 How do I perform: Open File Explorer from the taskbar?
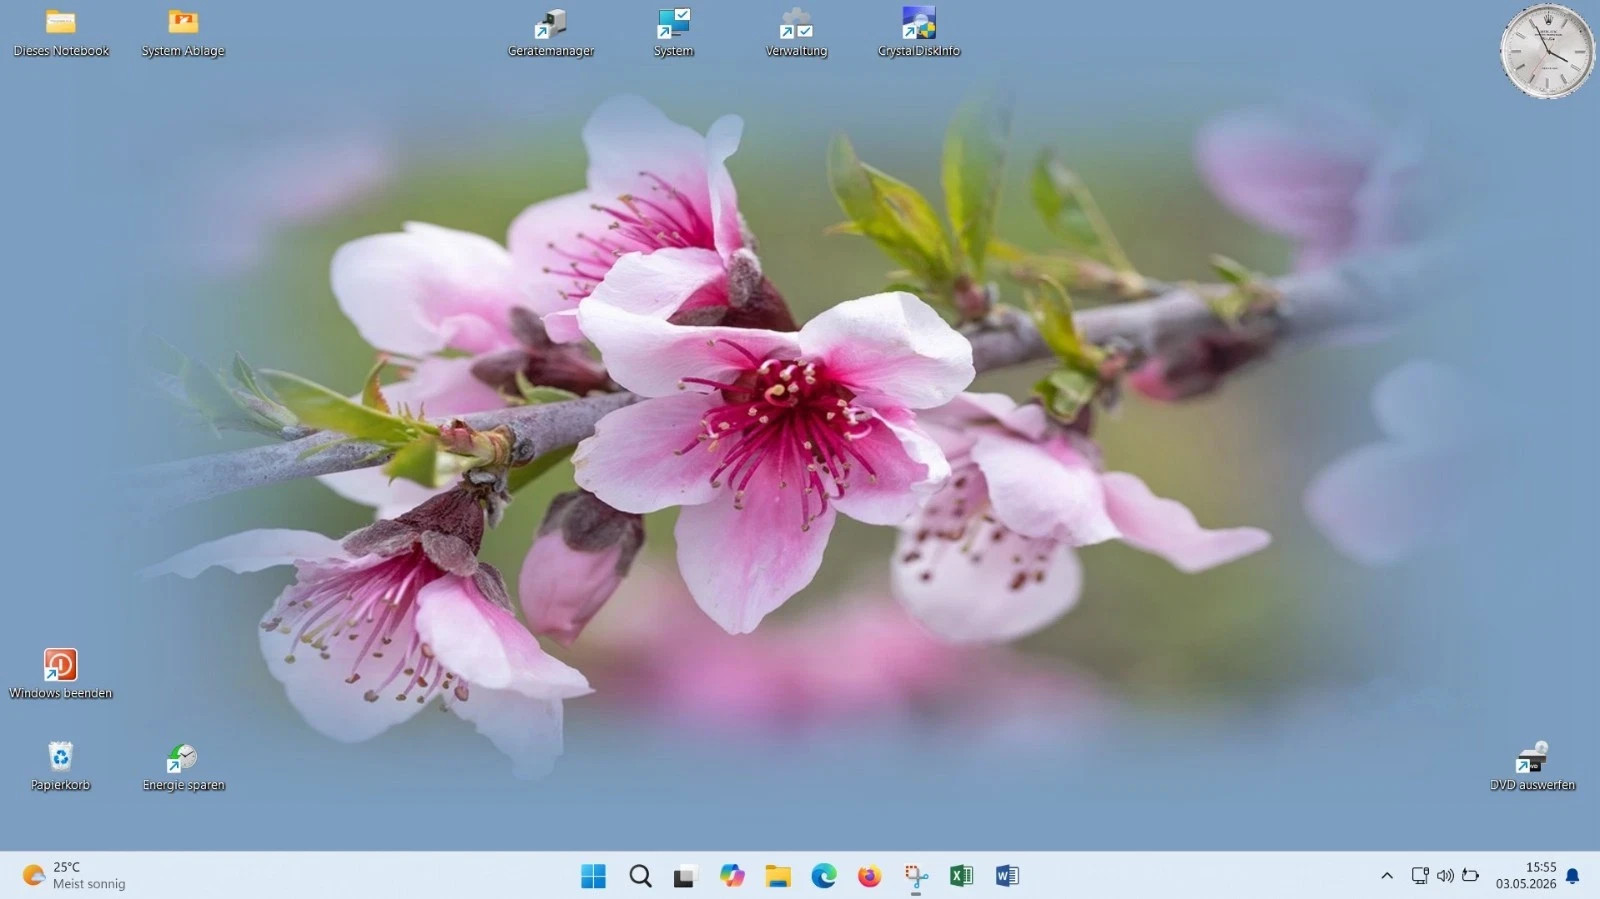tap(778, 876)
